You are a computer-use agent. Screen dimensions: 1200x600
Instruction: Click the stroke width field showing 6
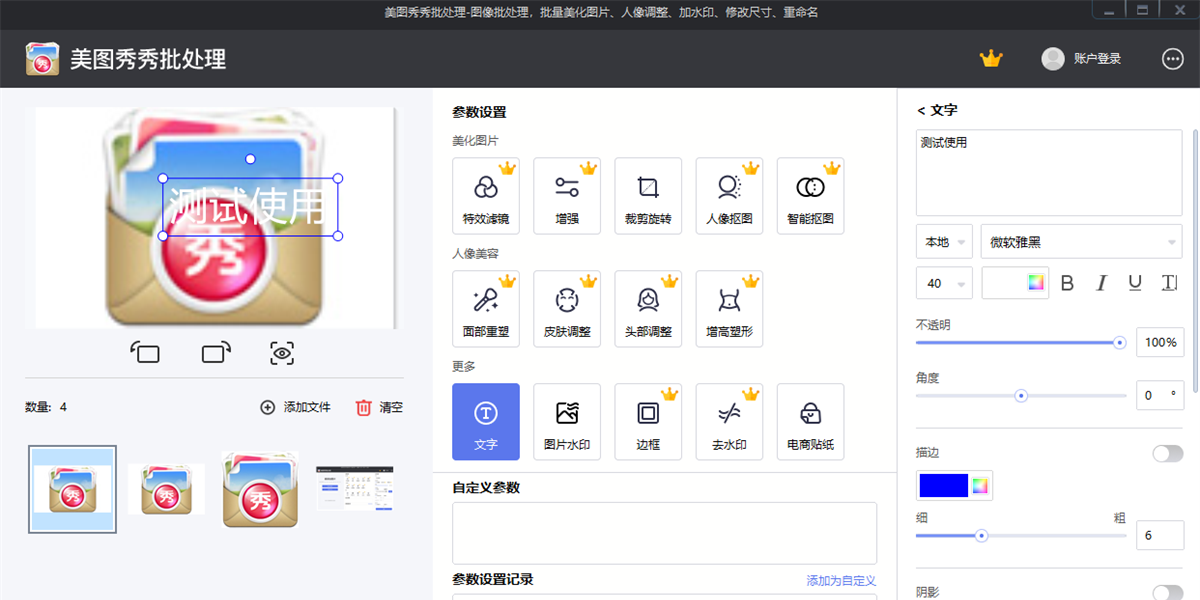click(x=1160, y=536)
